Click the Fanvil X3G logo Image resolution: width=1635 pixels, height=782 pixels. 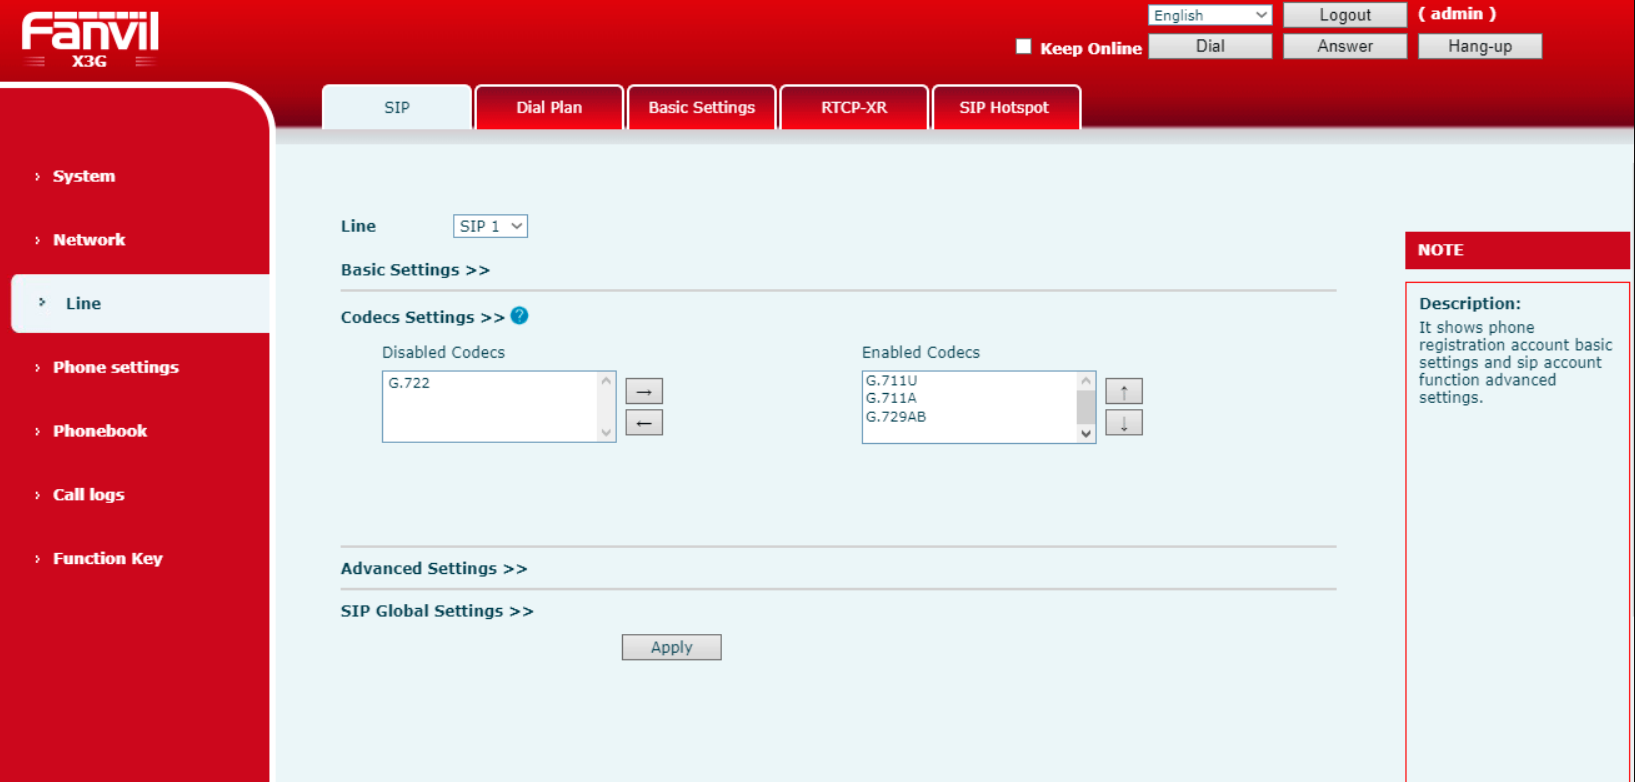(90, 40)
